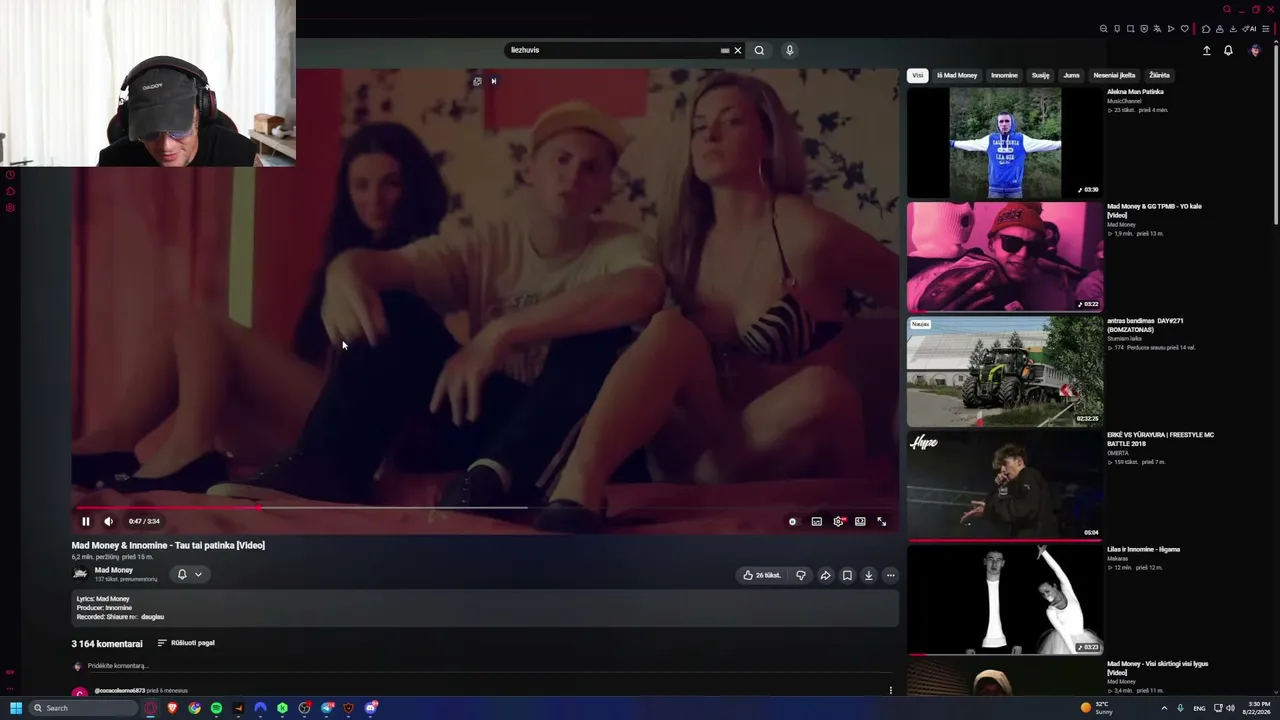Open more actions menu under video

[x=890, y=575]
